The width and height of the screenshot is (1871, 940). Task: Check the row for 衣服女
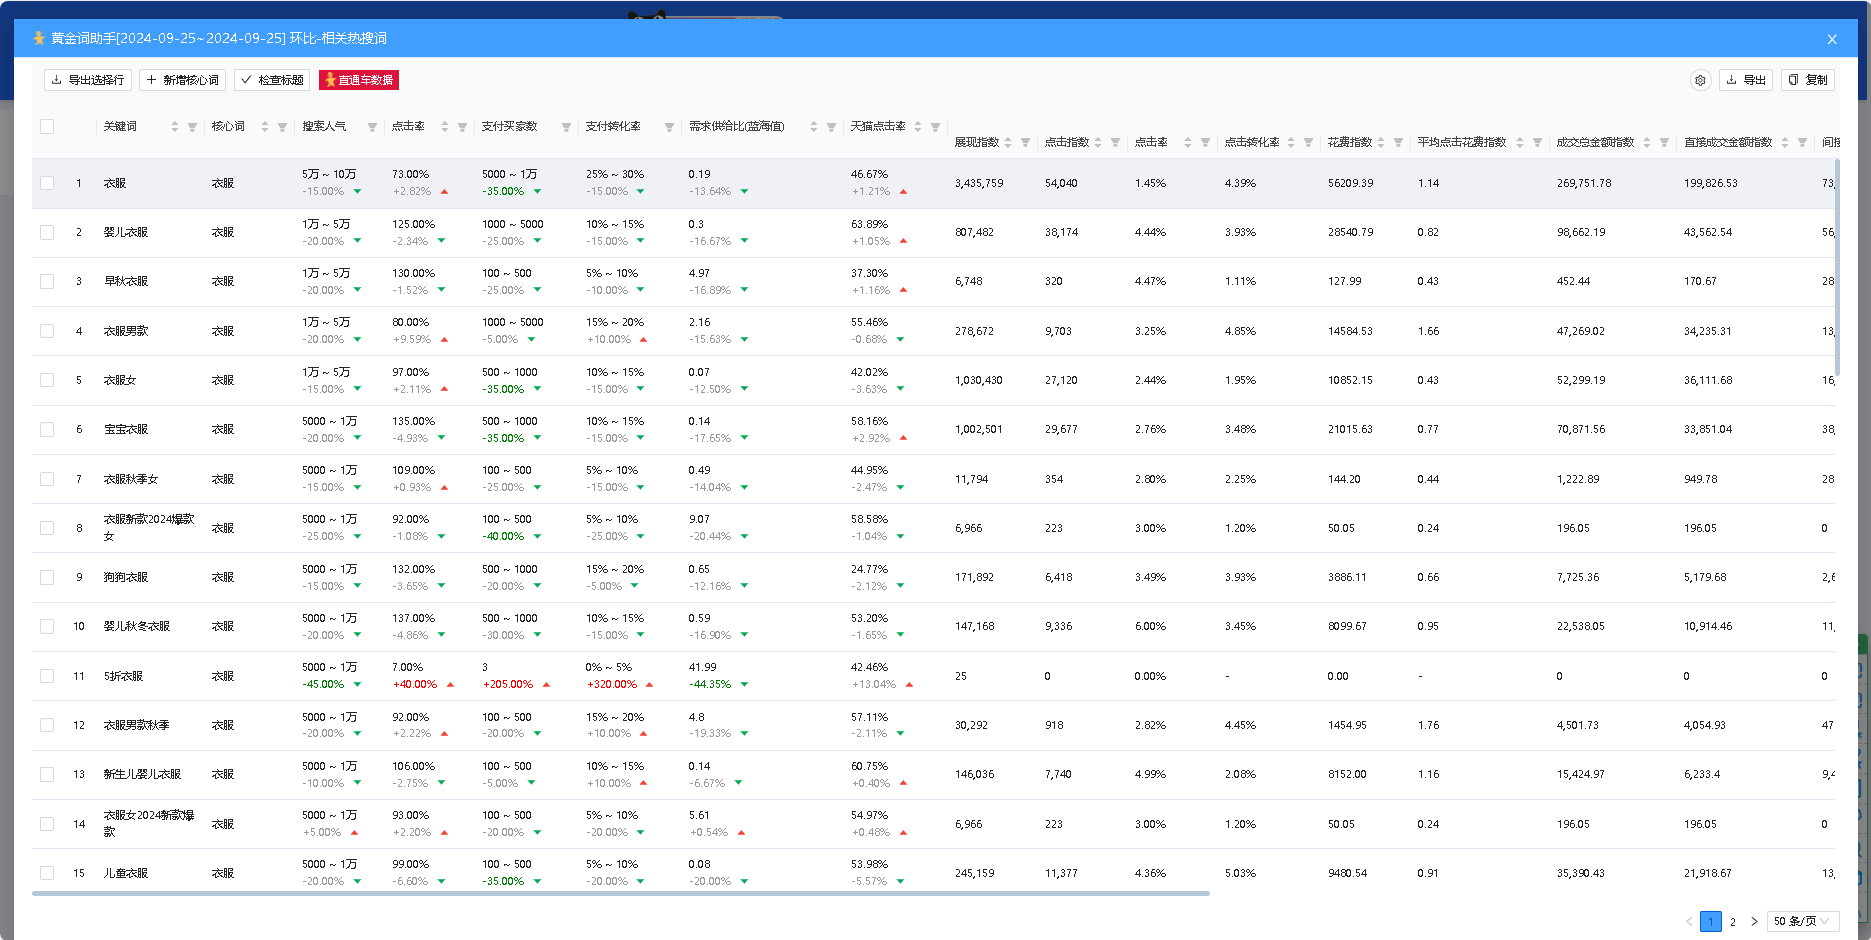click(47, 380)
